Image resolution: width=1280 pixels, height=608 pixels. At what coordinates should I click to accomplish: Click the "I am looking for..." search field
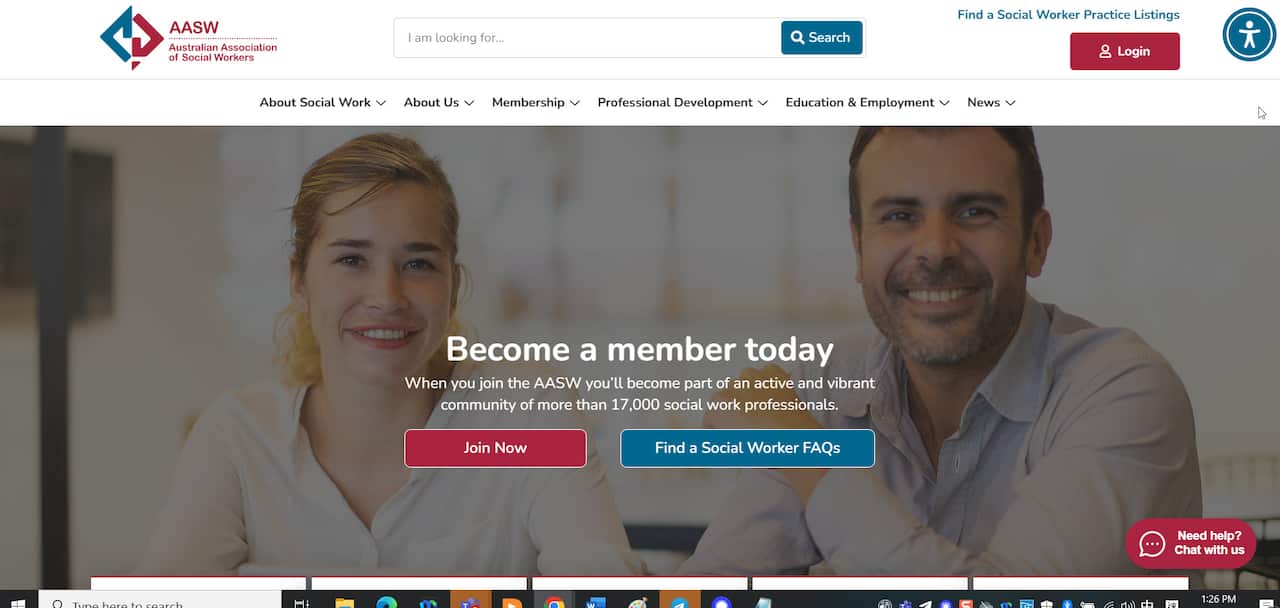click(588, 38)
